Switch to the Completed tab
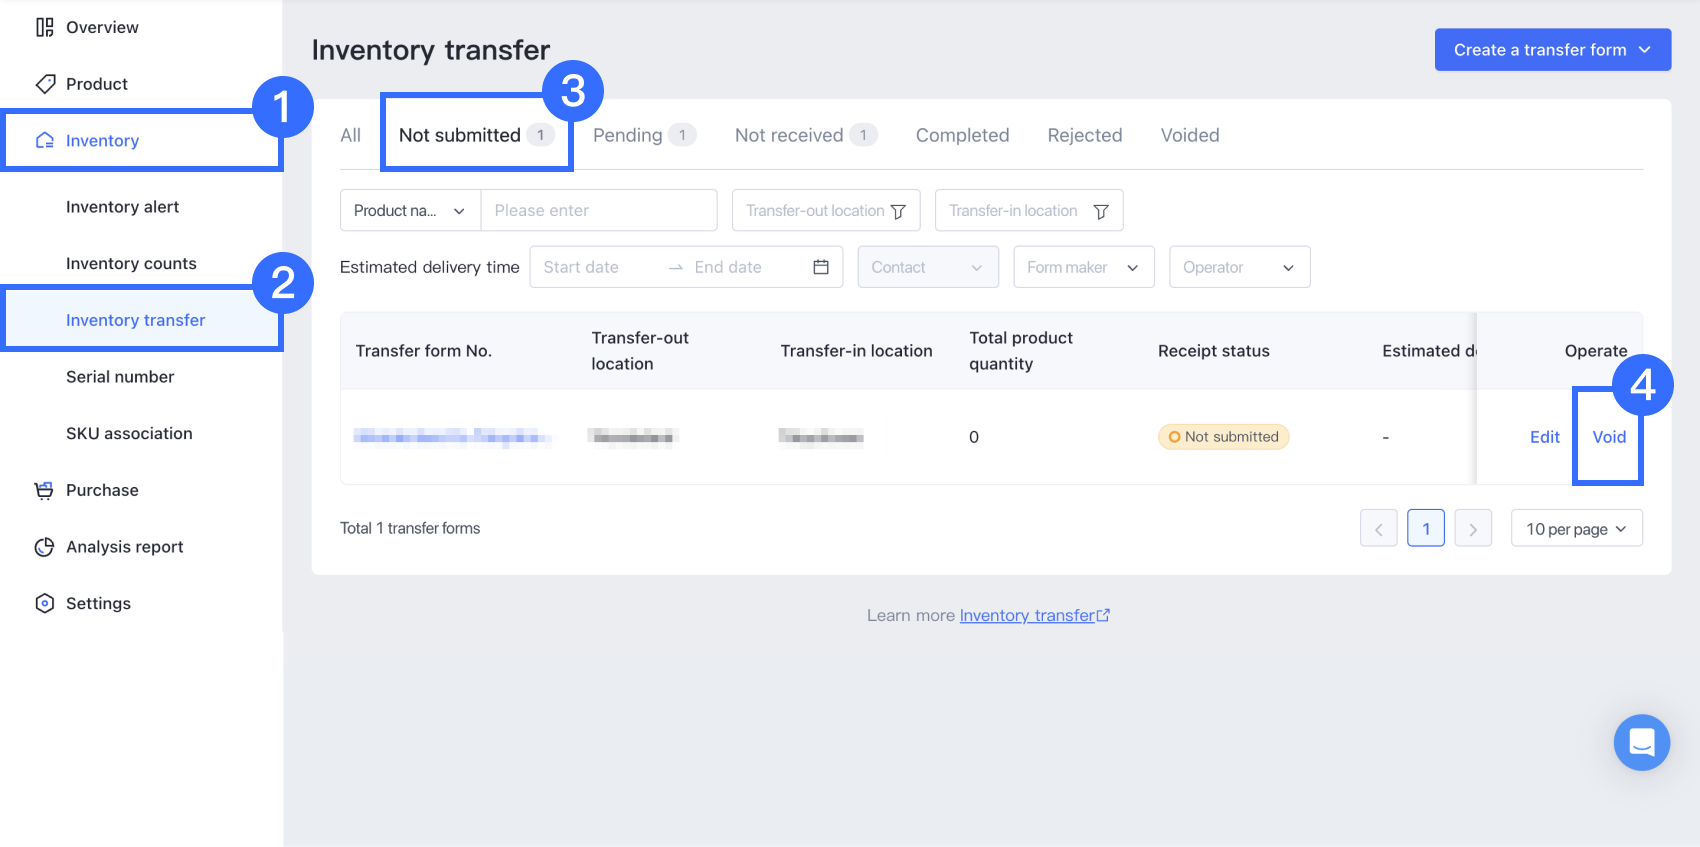Screen dimensions: 1700x847 click(962, 135)
